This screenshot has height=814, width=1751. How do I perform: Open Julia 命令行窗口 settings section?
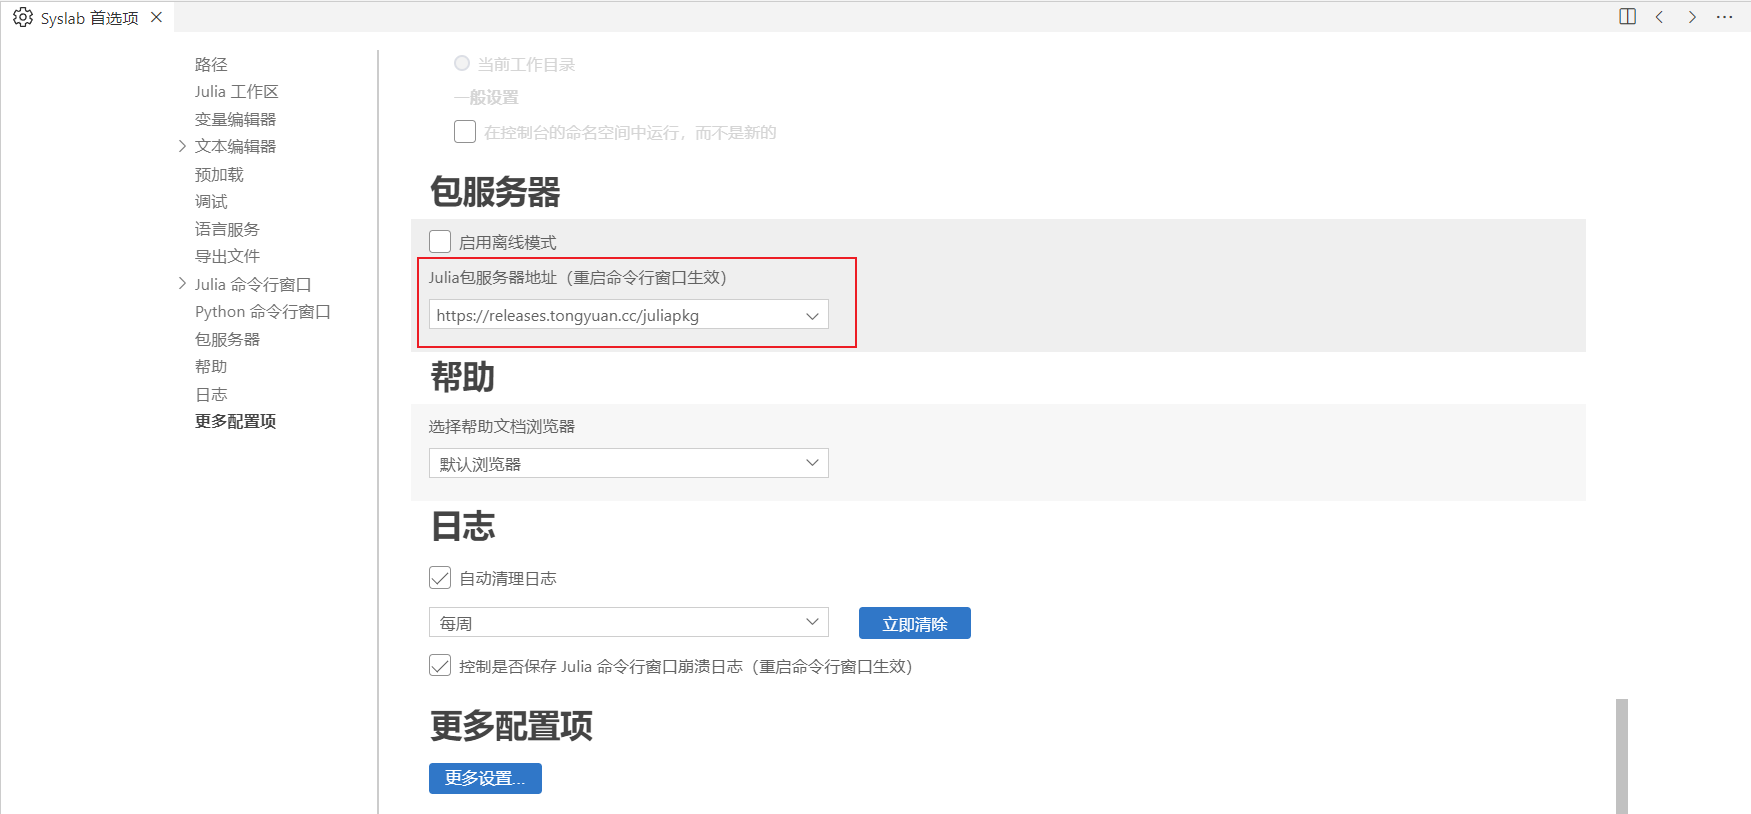tap(253, 284)
